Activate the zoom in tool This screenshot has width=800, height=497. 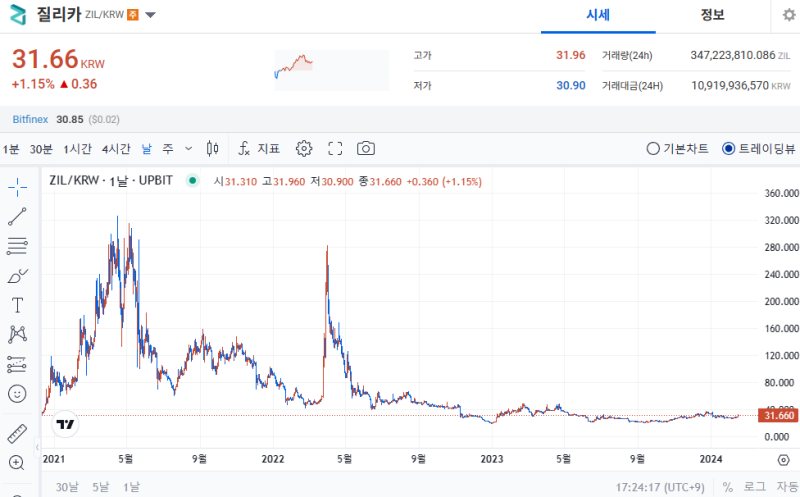17,463
